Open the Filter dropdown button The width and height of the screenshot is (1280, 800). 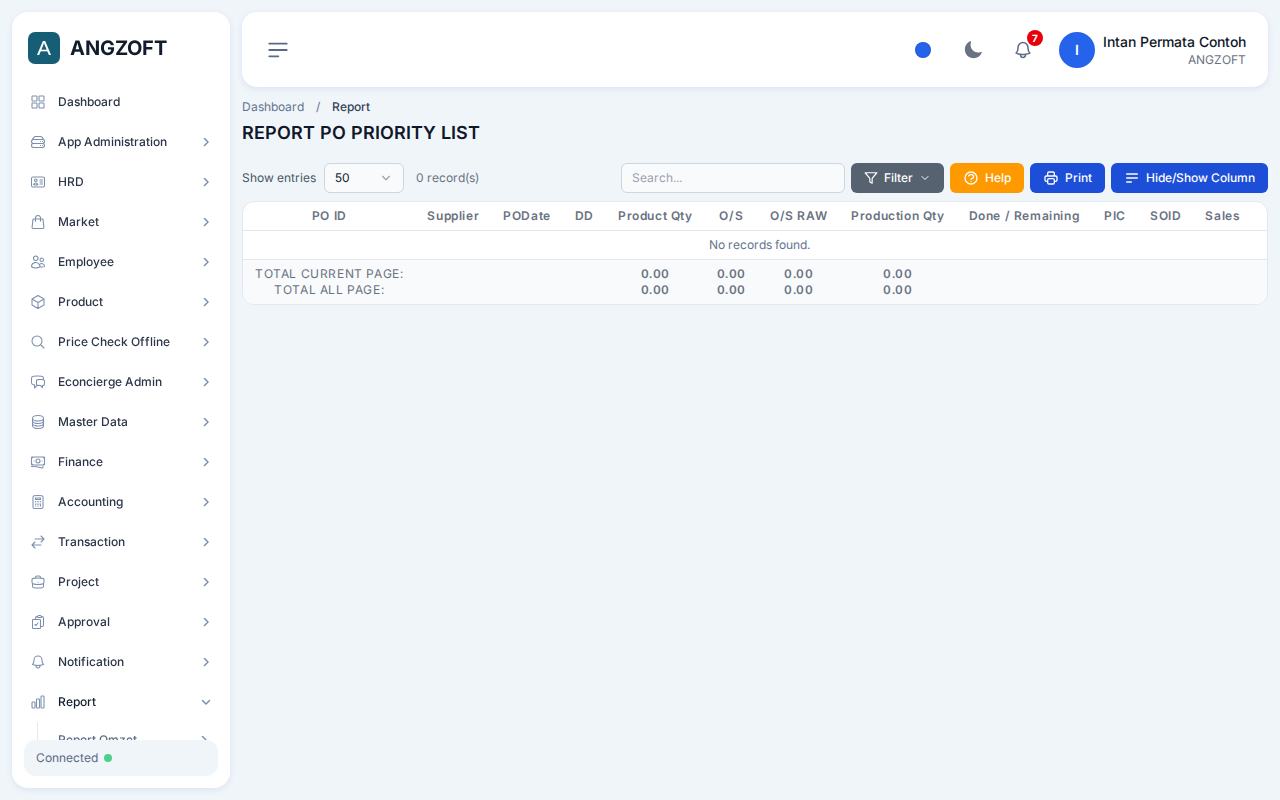(897, 178)
